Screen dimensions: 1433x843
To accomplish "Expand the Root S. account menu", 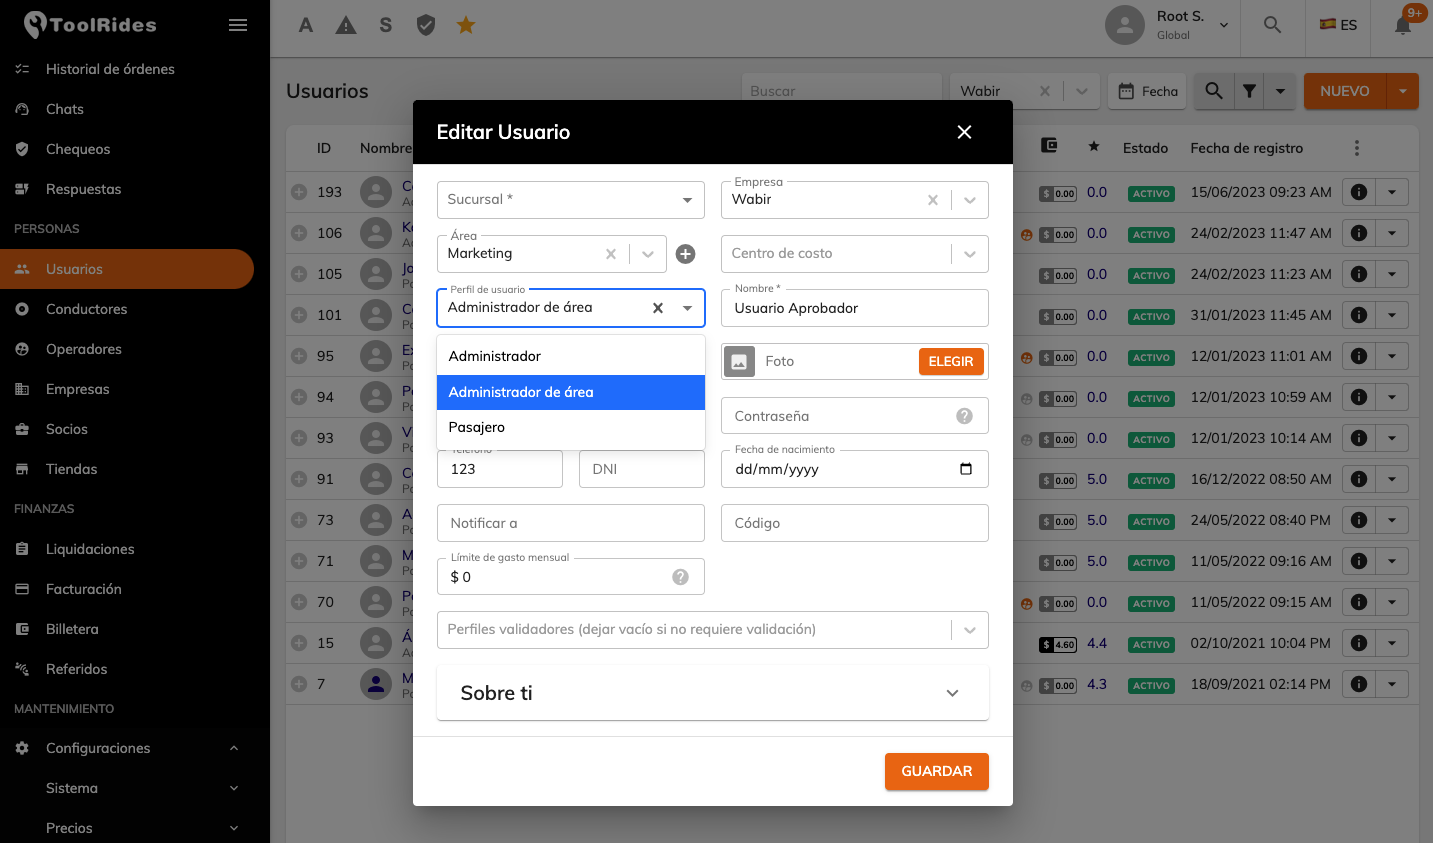I will (1224, 25).
